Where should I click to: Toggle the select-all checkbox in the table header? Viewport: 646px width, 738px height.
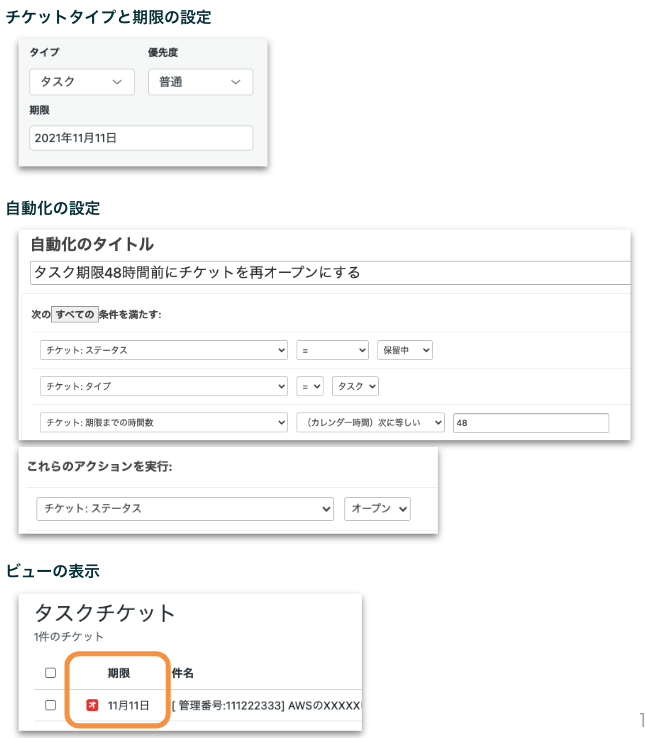50,673
